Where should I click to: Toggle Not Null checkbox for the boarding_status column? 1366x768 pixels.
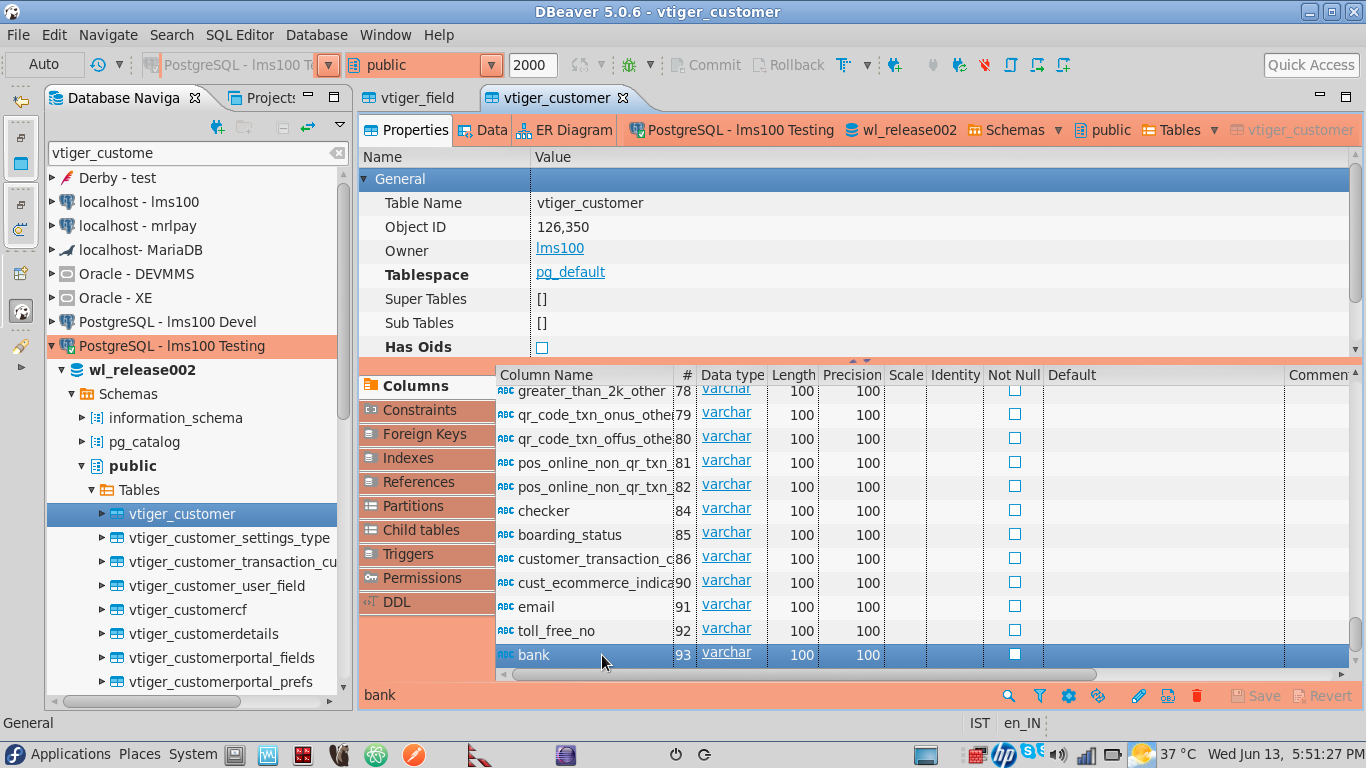point(1014,534)
